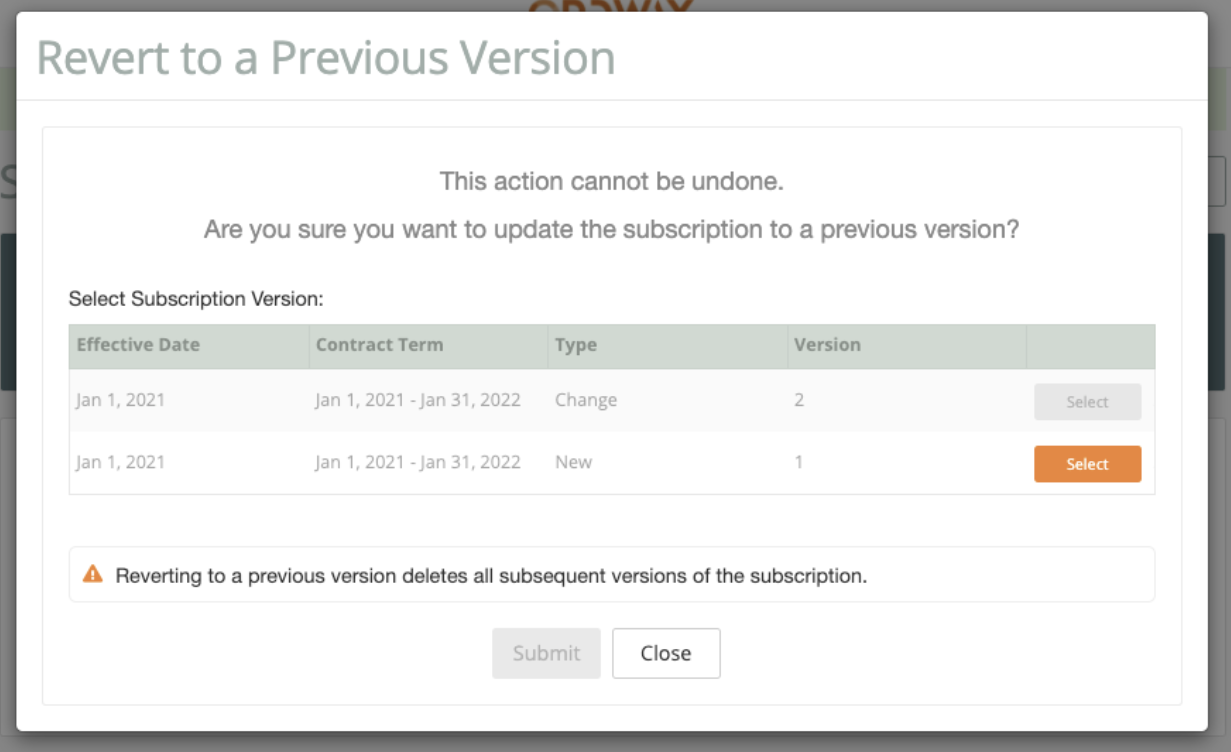Click the Effective Date column header
The height and width of the screenshot is (752, 1231).
pos(138,344)
